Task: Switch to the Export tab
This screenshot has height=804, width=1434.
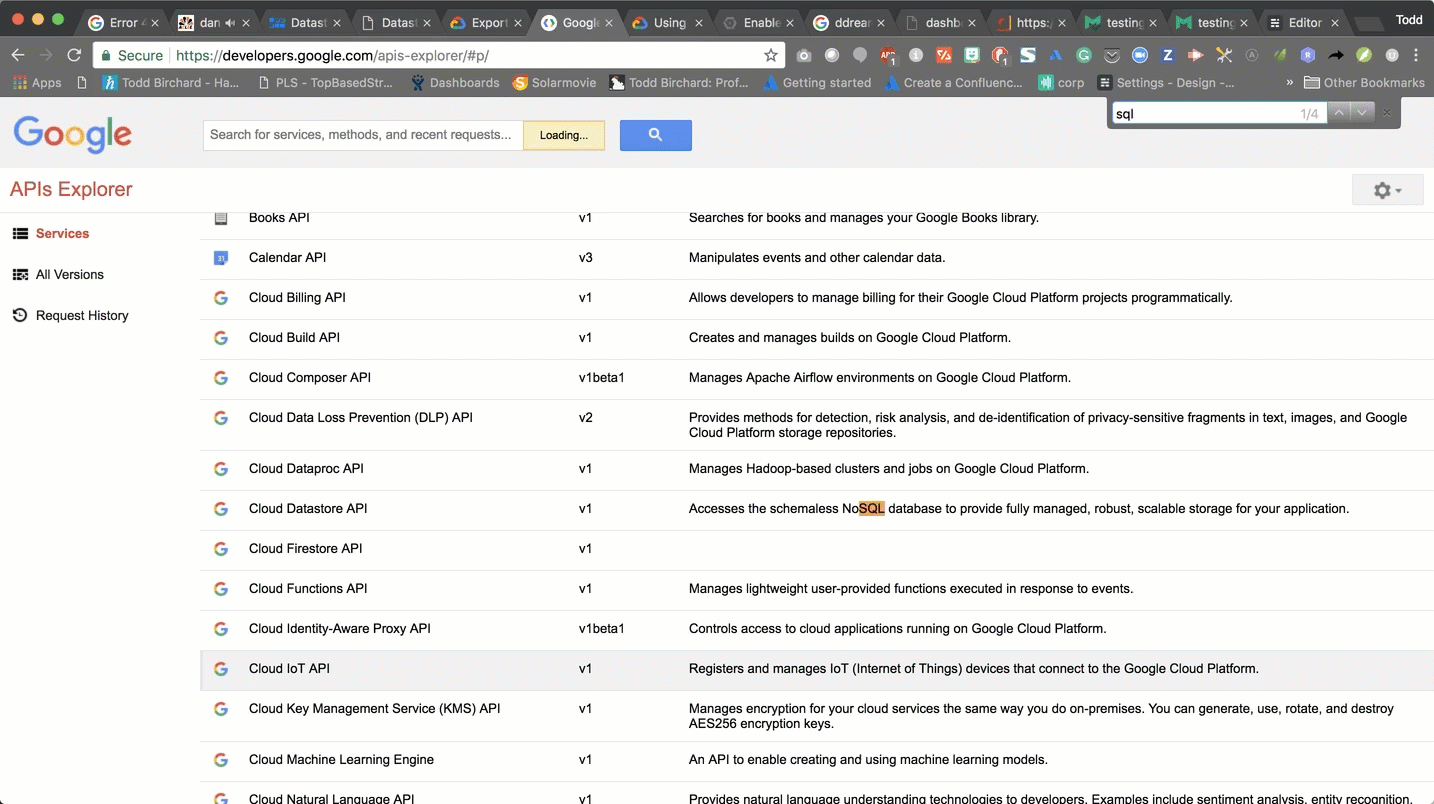Action: coord(488,22)
